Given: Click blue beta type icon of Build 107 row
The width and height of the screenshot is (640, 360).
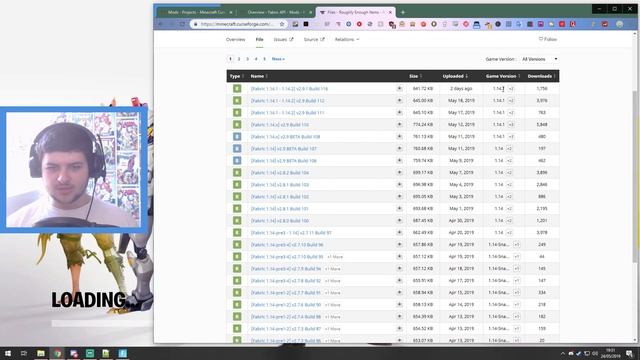Looking at the screenshot, I should [237, 149].
